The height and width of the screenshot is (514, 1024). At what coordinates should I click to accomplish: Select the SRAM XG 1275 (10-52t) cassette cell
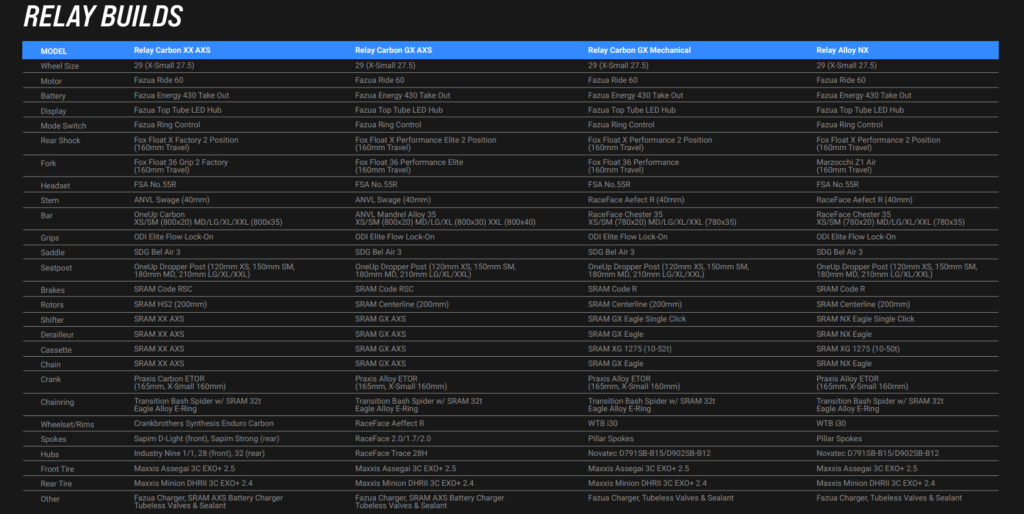[x=630, y=349]
